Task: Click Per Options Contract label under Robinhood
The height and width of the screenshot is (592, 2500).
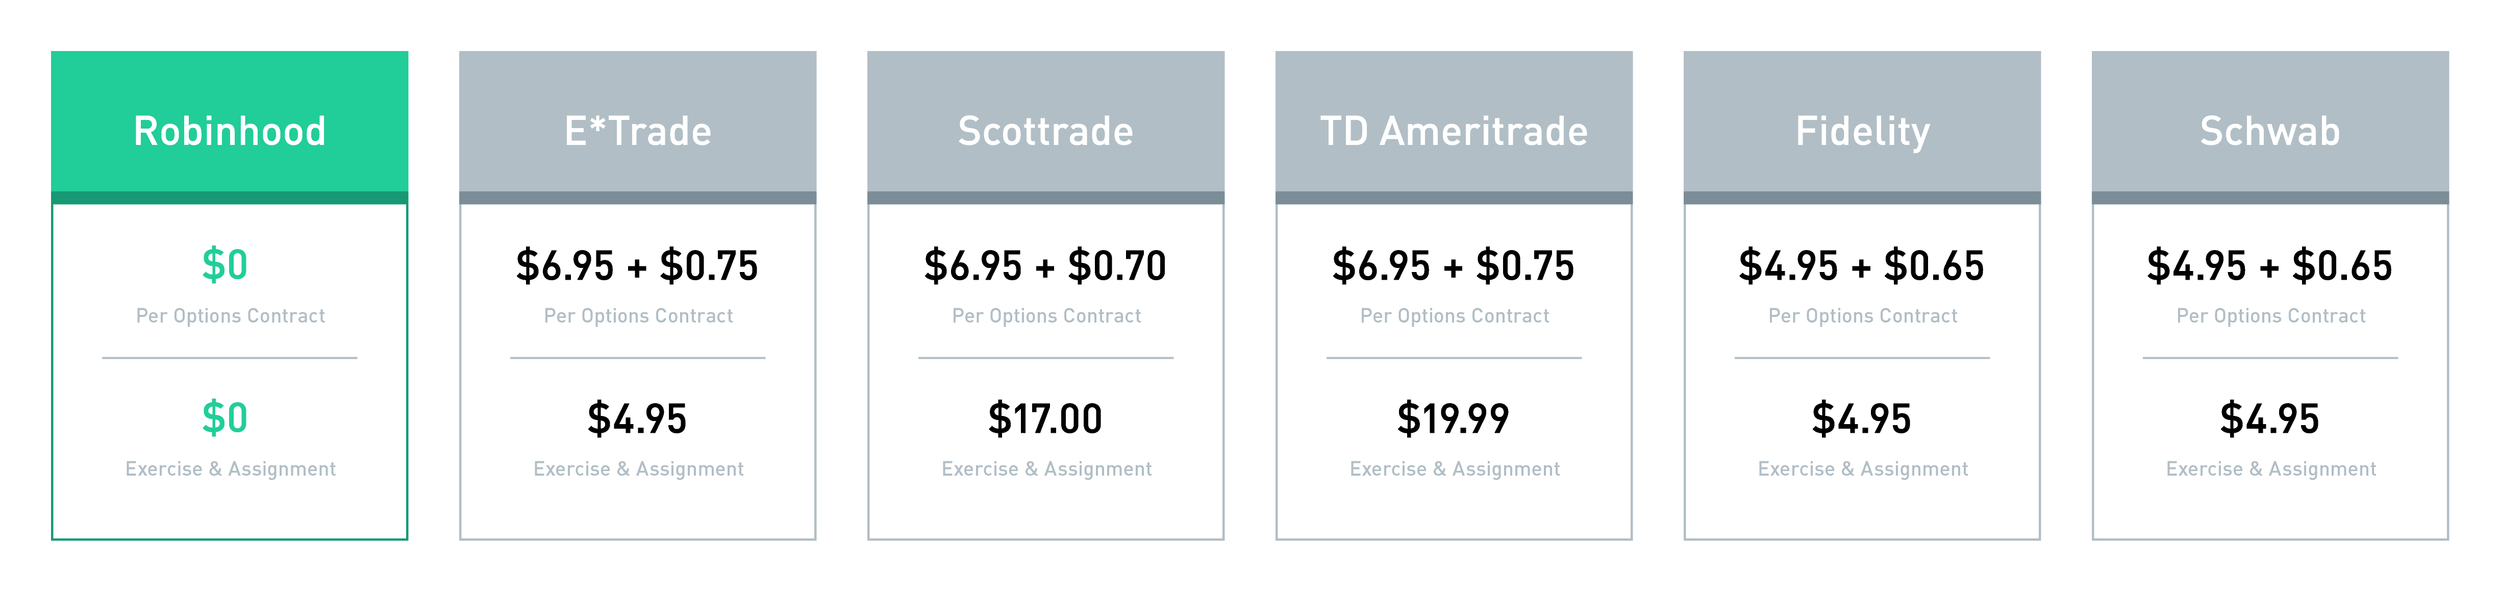Action: click(230, 316)
